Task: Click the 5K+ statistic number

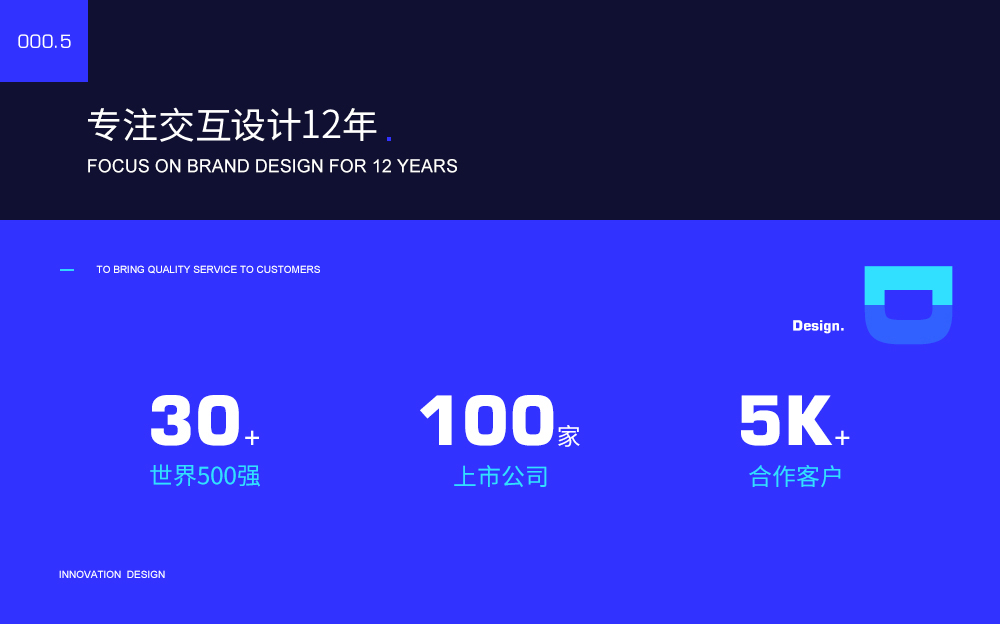Action: coord(795,420)
